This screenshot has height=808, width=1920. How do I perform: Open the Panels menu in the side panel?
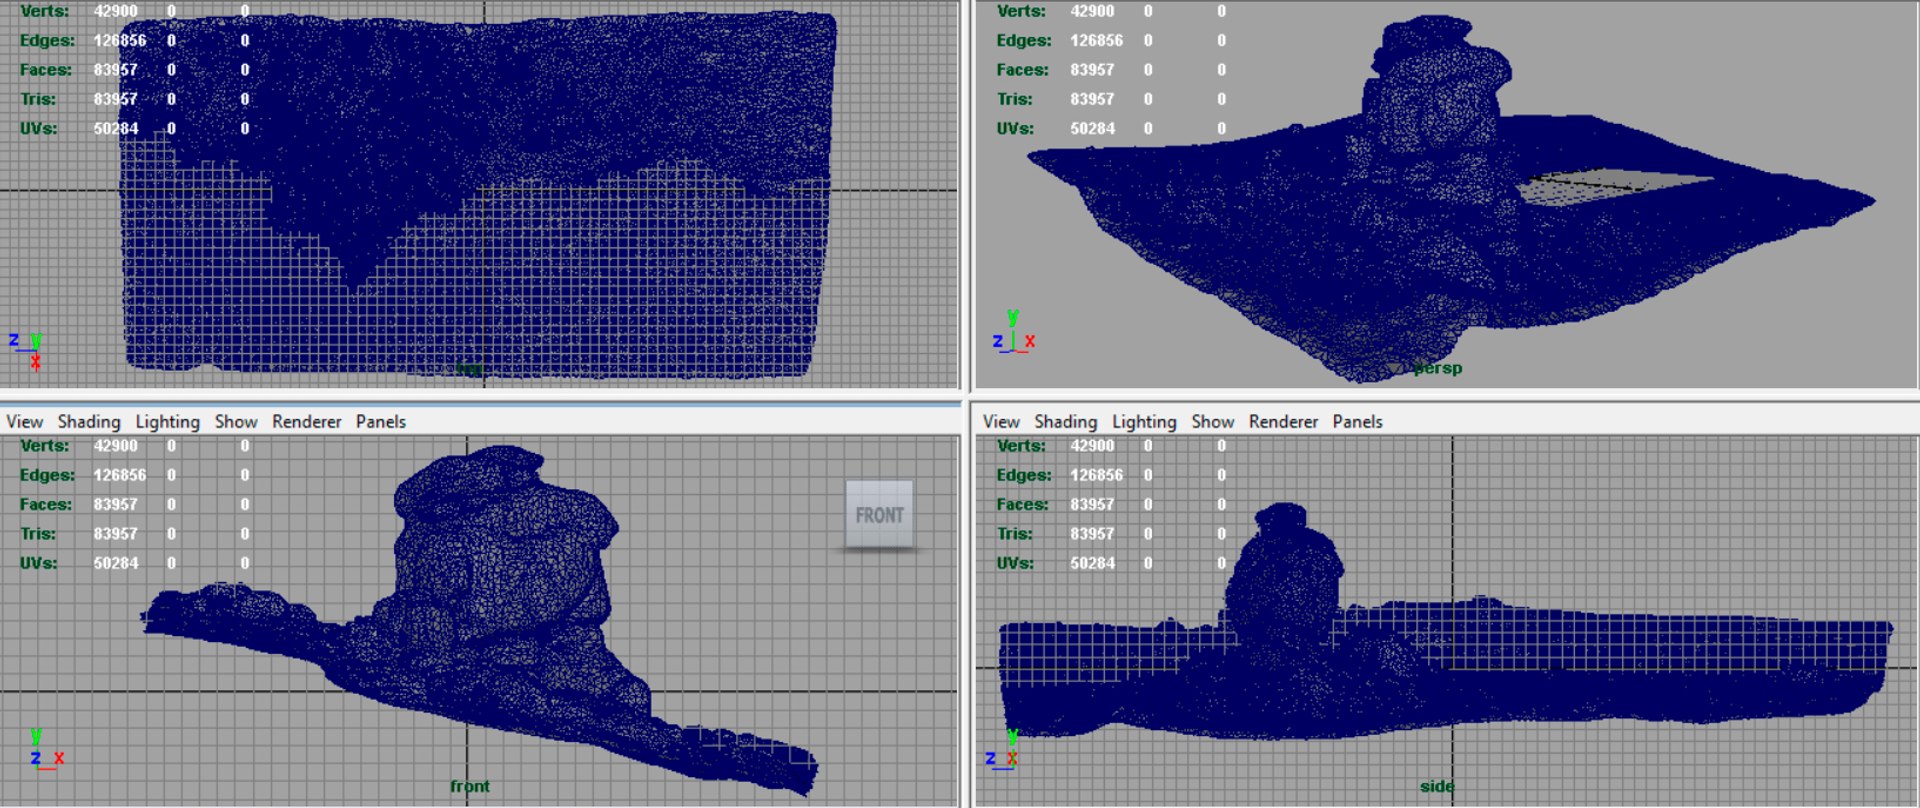1358,422
